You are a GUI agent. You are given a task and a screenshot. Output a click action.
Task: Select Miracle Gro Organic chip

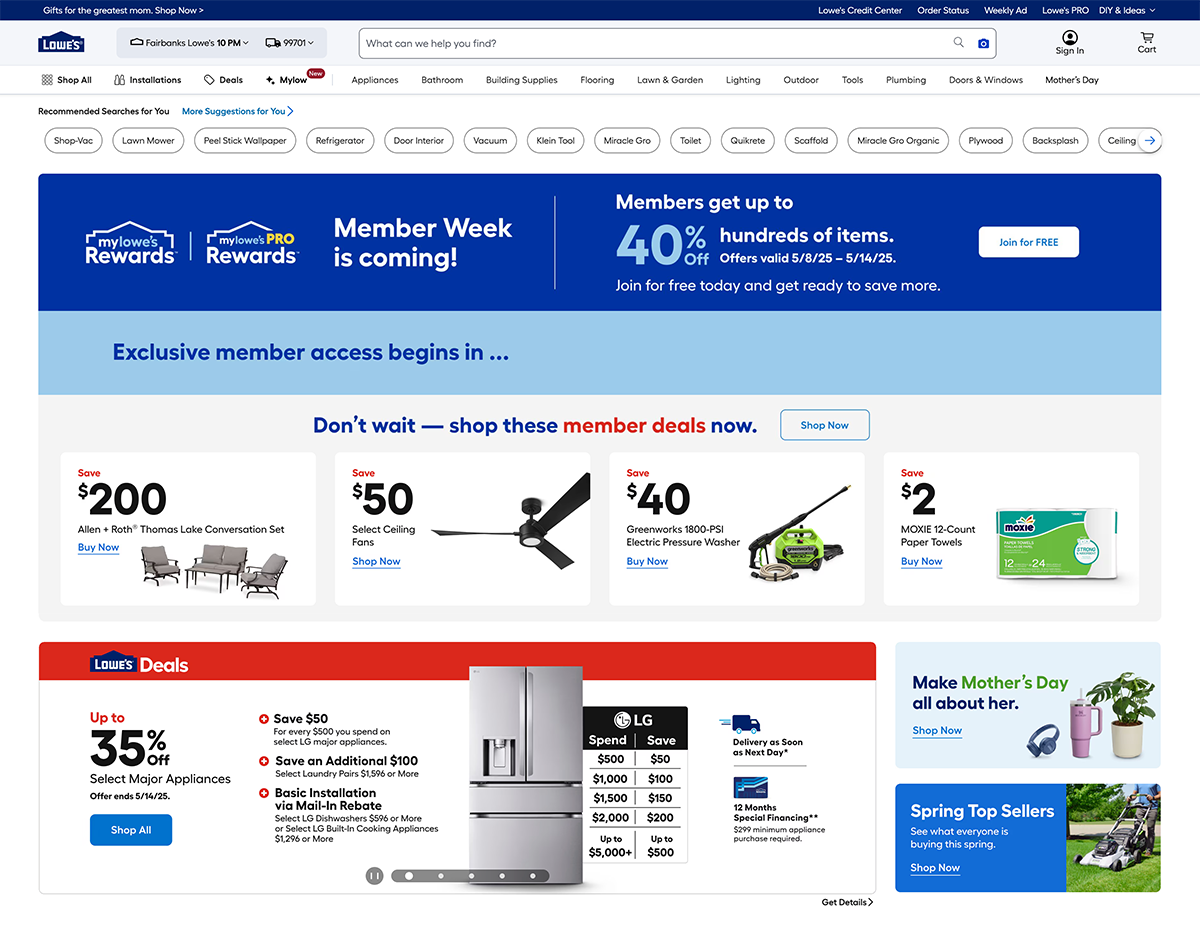point(898,141)
